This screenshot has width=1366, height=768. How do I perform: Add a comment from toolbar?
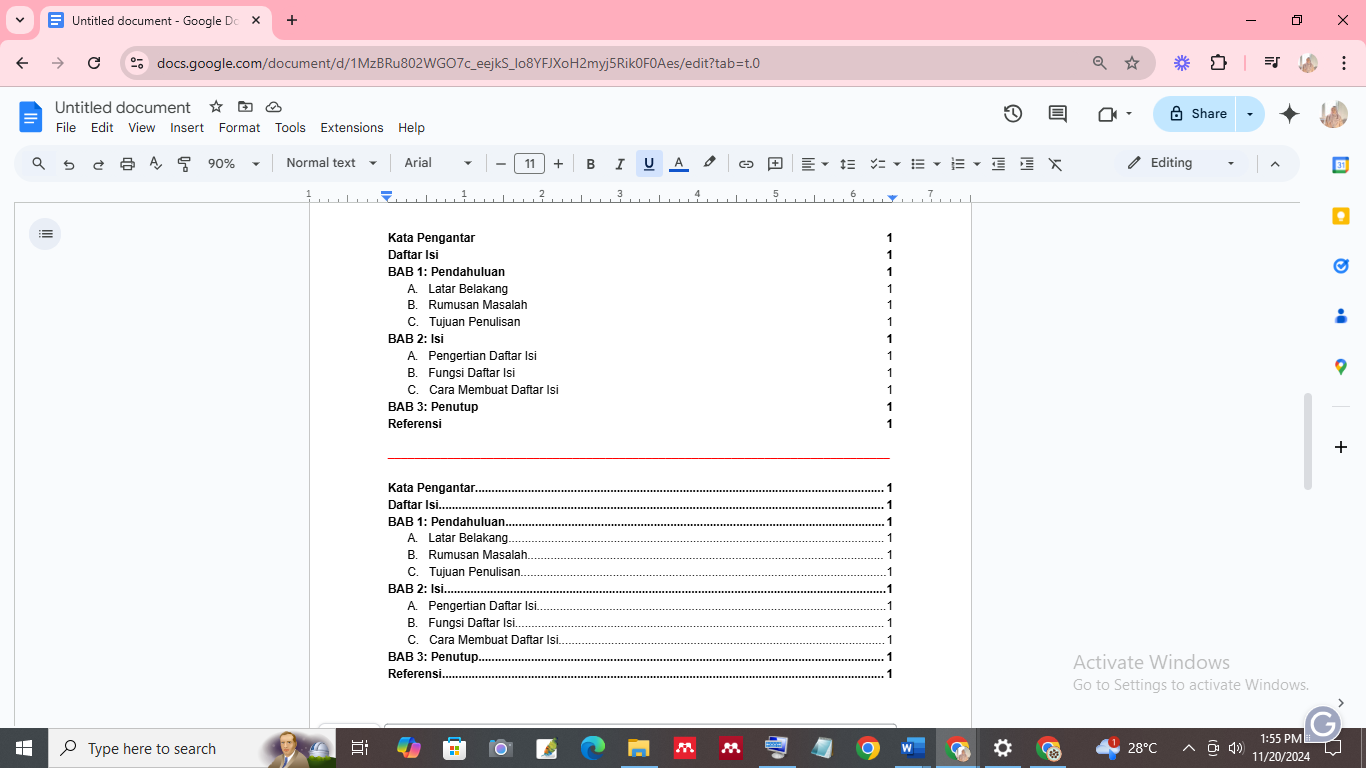coord(775,164)
